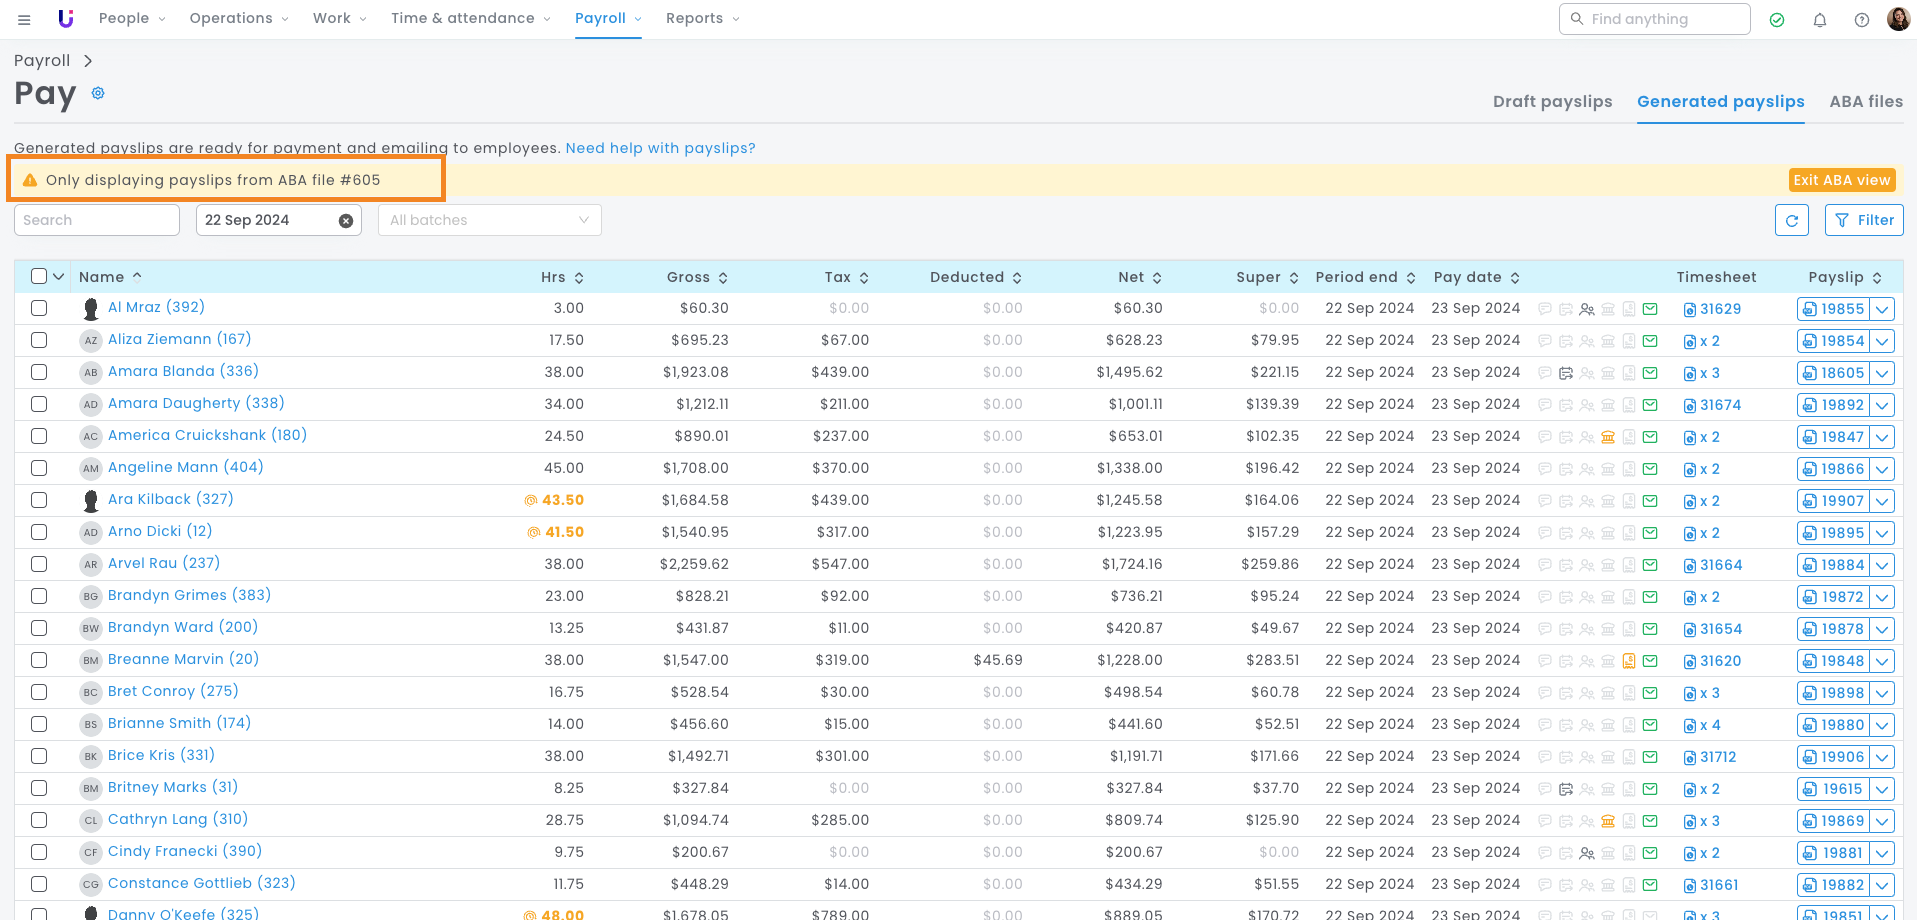Screen dimensions: 1917x920
Task: Click the Exit ABA view button
Action: (1841, 180)
